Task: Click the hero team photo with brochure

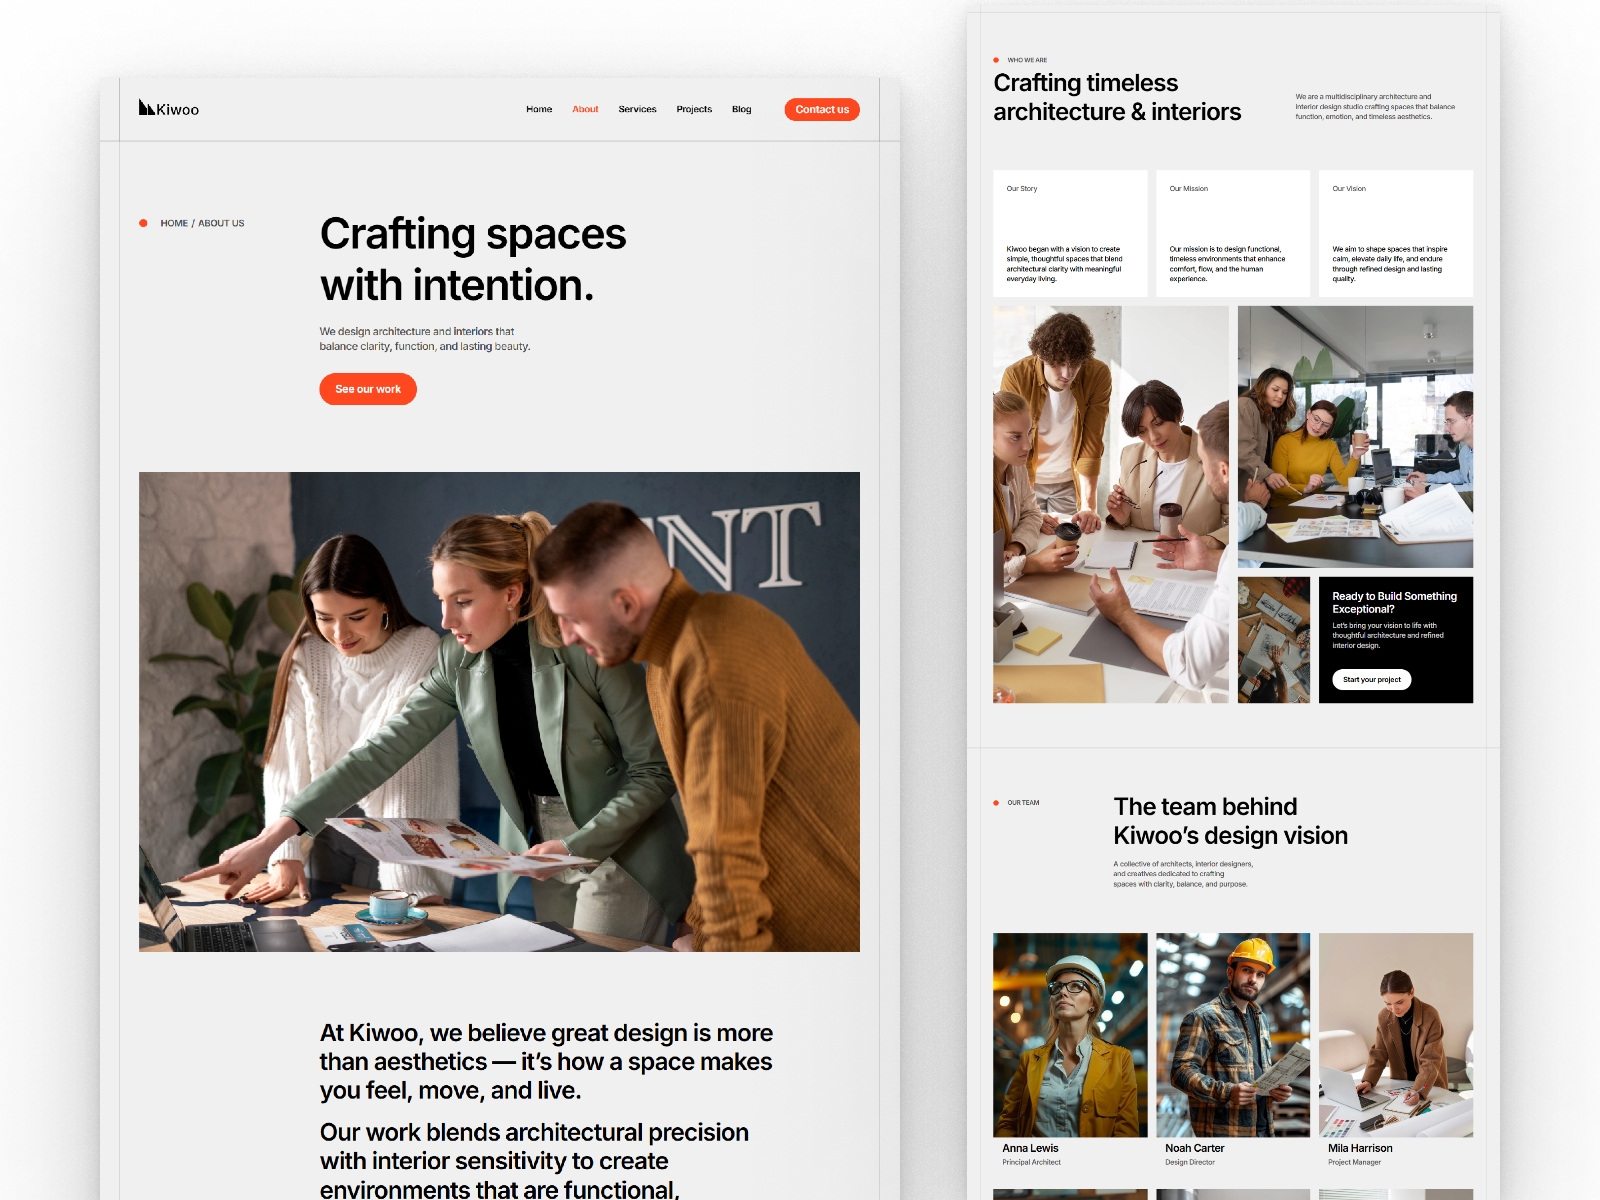Action: 499,711
